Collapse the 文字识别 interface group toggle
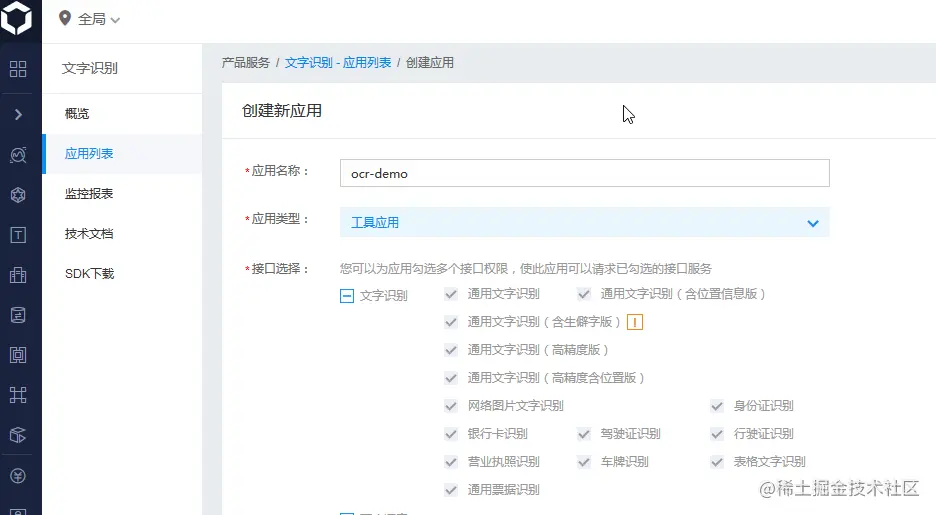Viewport: 936px width, 515px height. click(x=347, y=296)
